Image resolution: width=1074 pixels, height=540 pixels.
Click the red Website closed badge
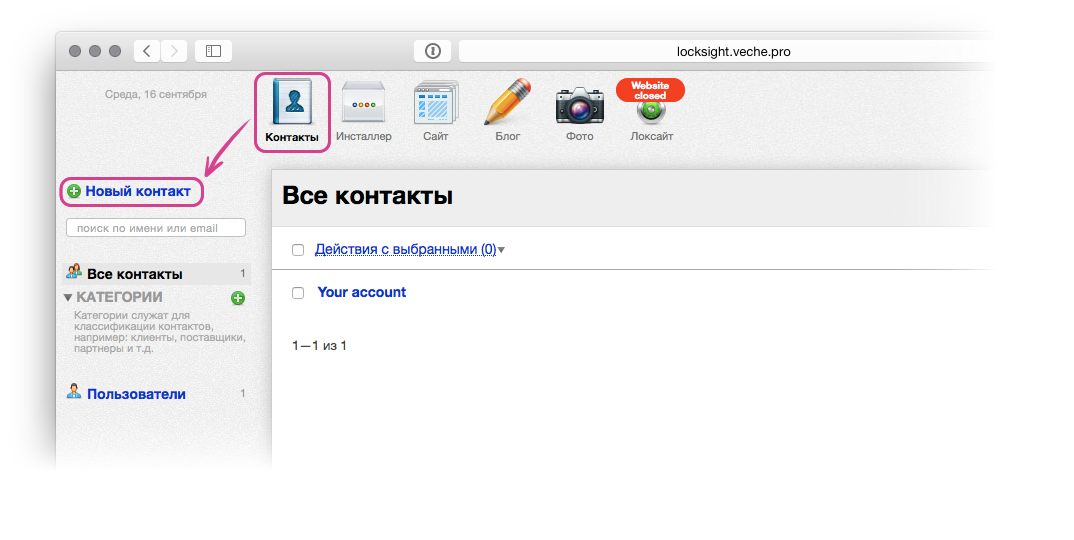(x=650, y=90)
